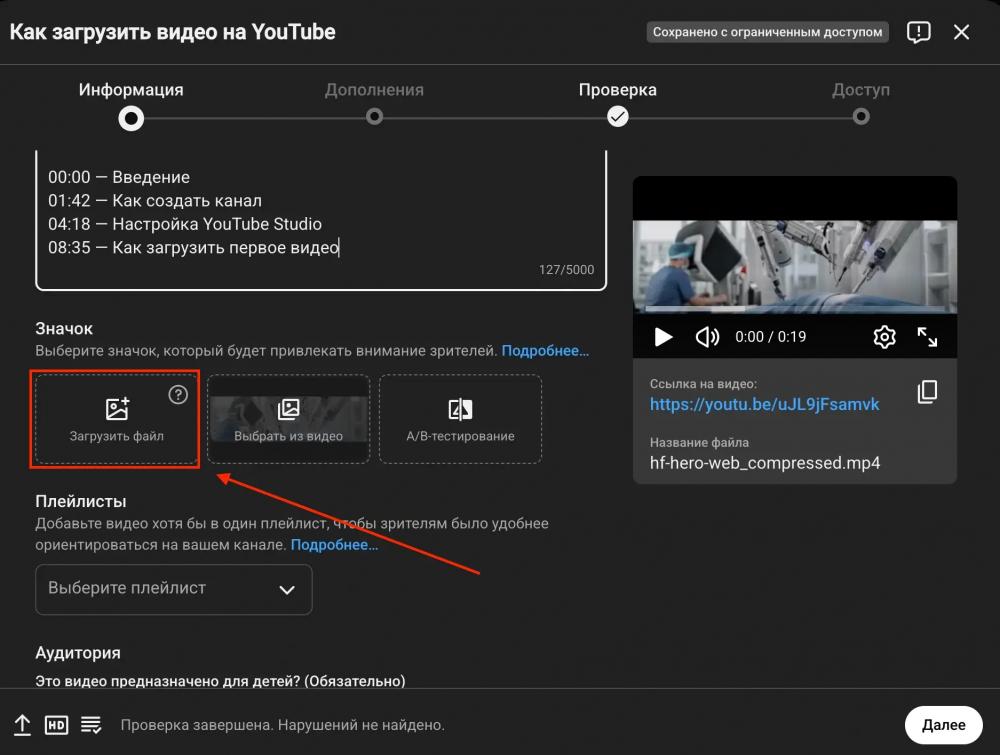Click the 127/5000 character counter
The width and height of the screenshot is (1000, 755).
click(x=566, y=270)
